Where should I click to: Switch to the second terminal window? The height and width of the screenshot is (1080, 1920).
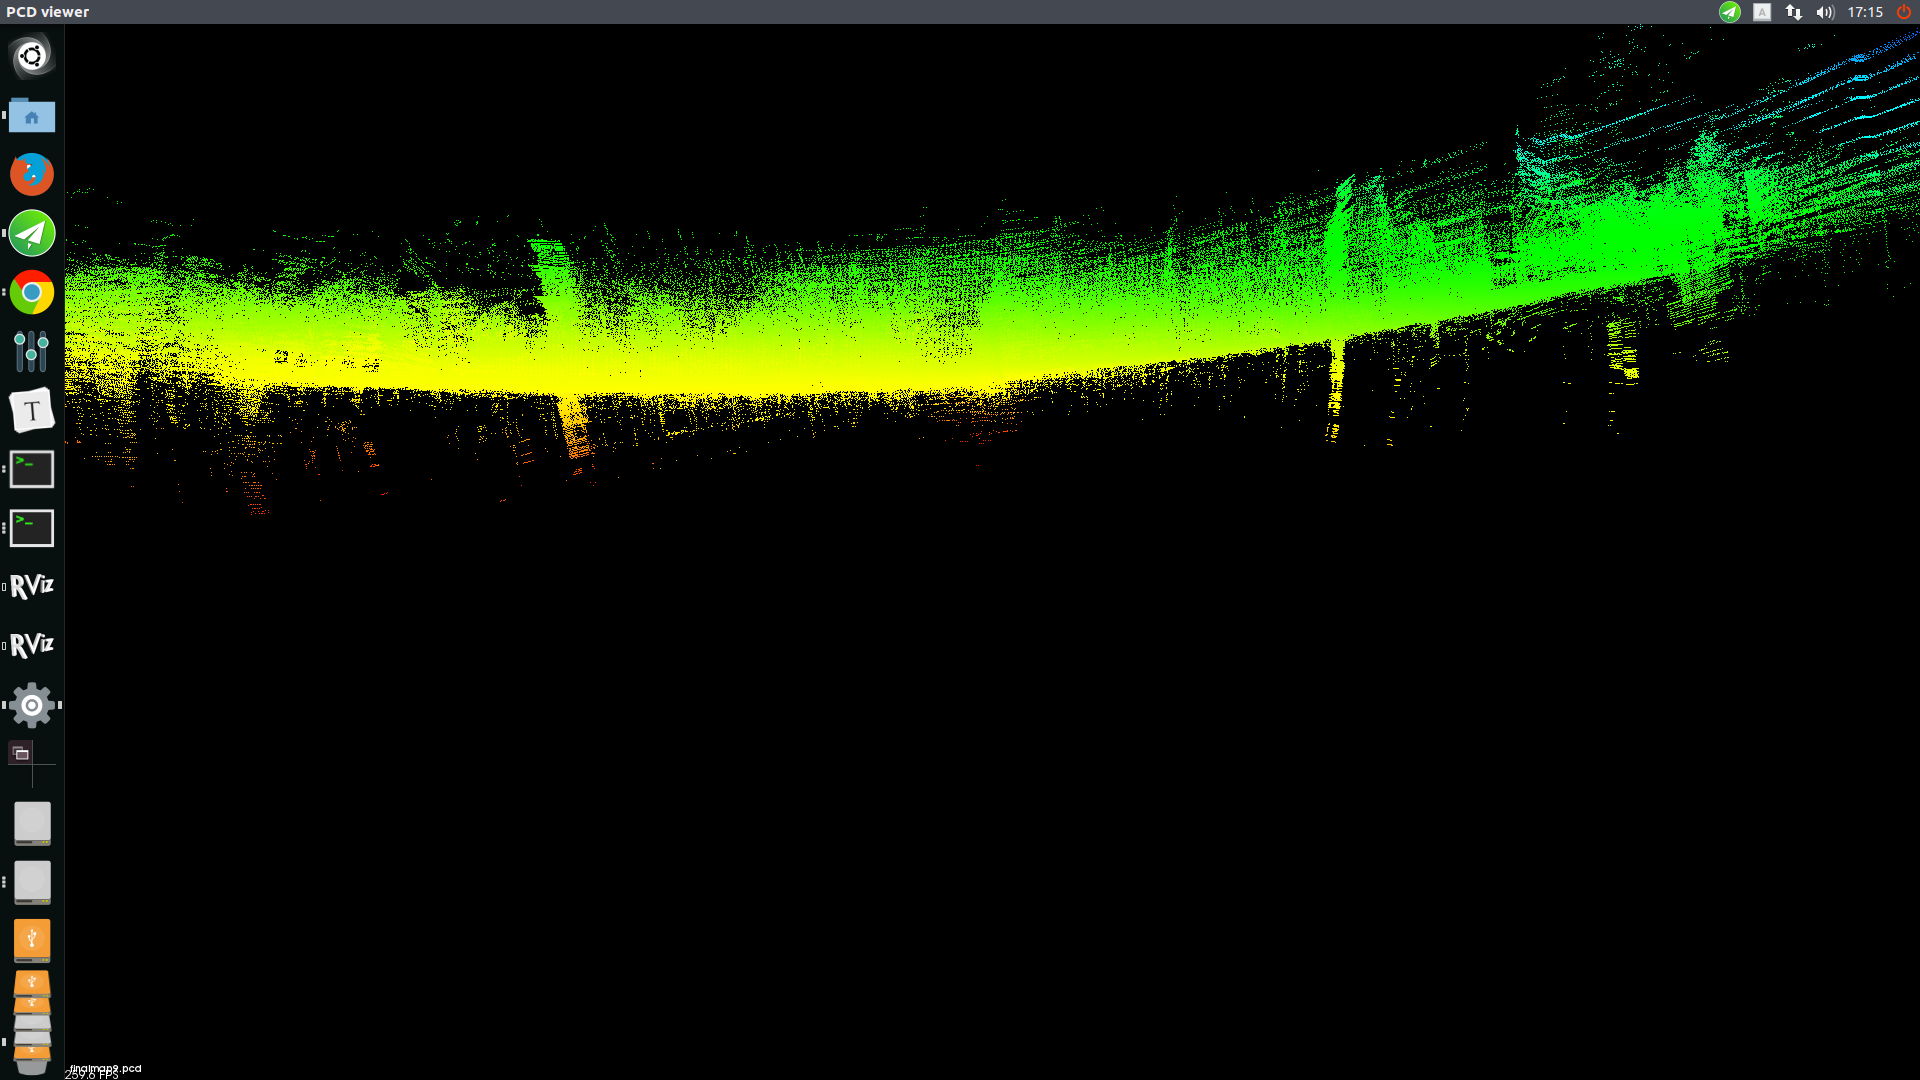pyautogui.click(x=32, y=528)
